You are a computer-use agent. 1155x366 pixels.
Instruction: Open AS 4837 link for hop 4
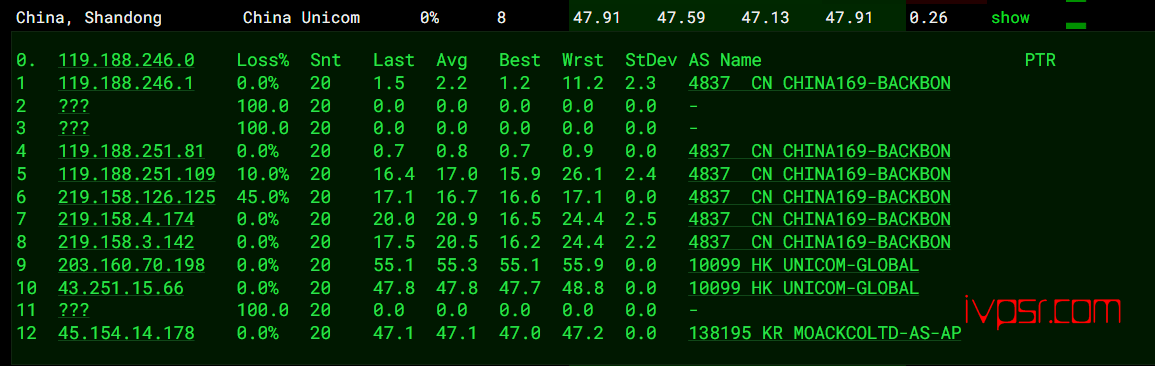pos(819,152)
